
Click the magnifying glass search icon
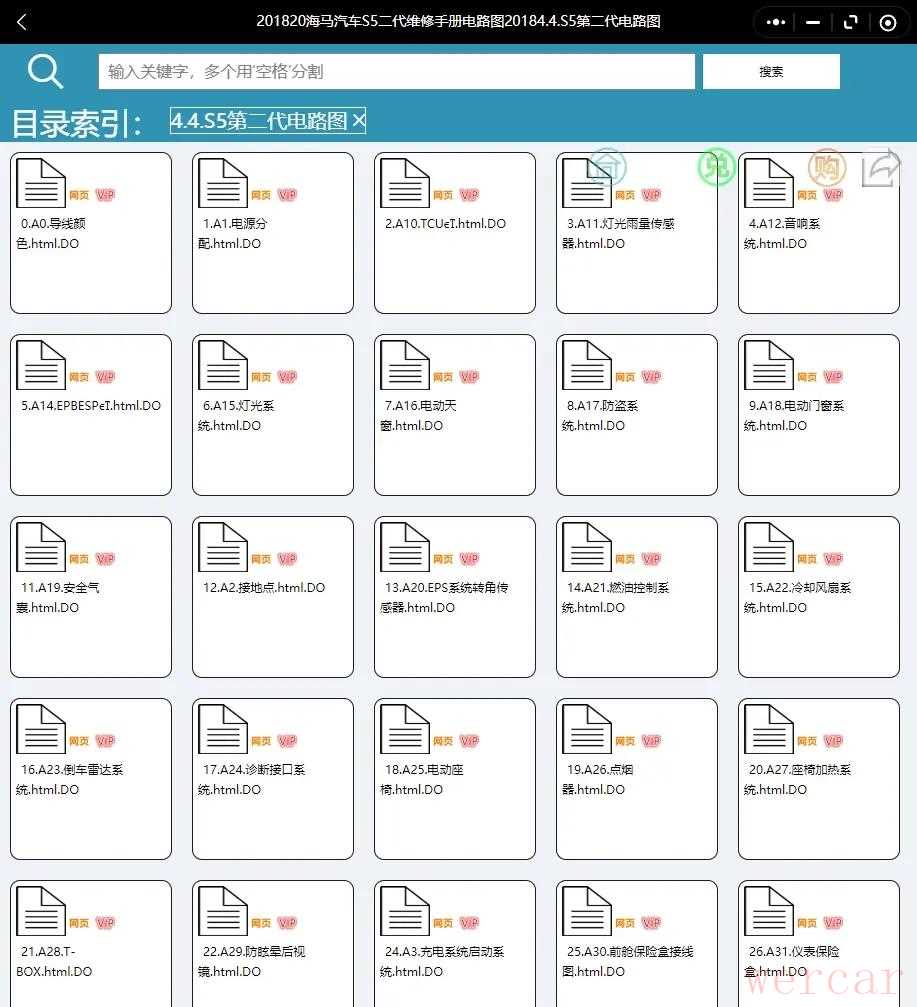[x=45, y=71]
